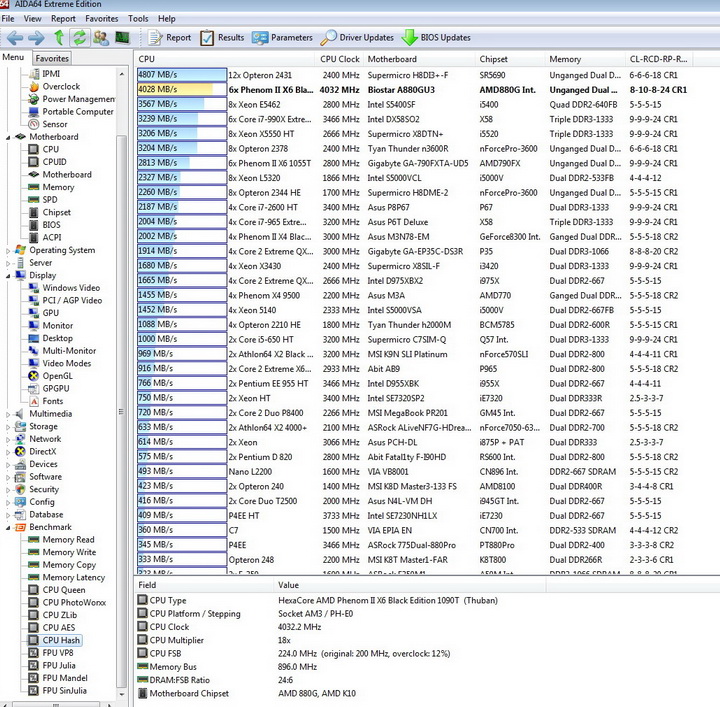Select the CPU PhotoWorxx benchmark
The height and width of the screenshot is (707, 720).
[x=74, y=602]
